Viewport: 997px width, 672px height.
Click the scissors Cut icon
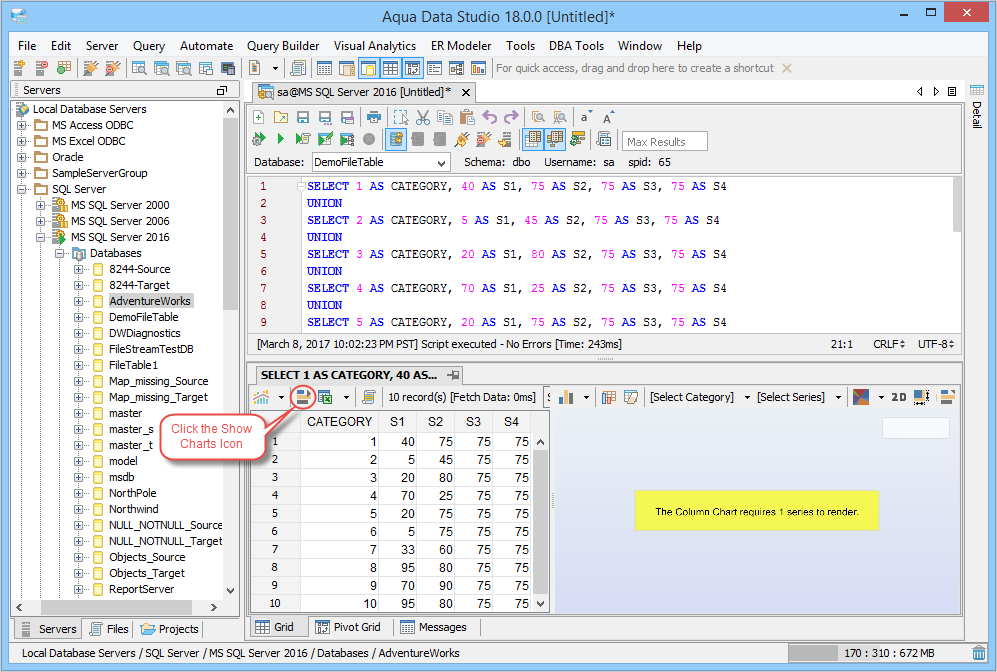[x=422, y=117]
